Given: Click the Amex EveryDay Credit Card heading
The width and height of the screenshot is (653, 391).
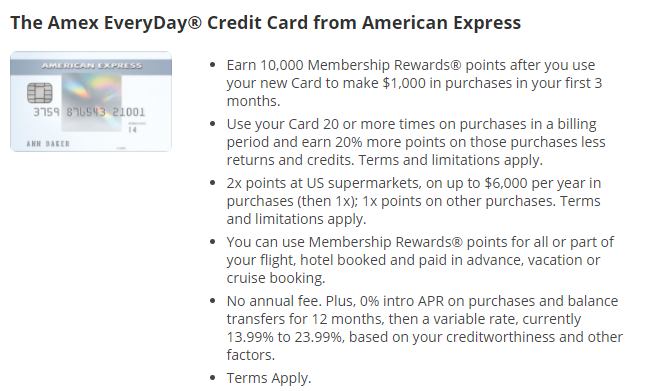Looking at the screenshot, I should coord(266,22).
